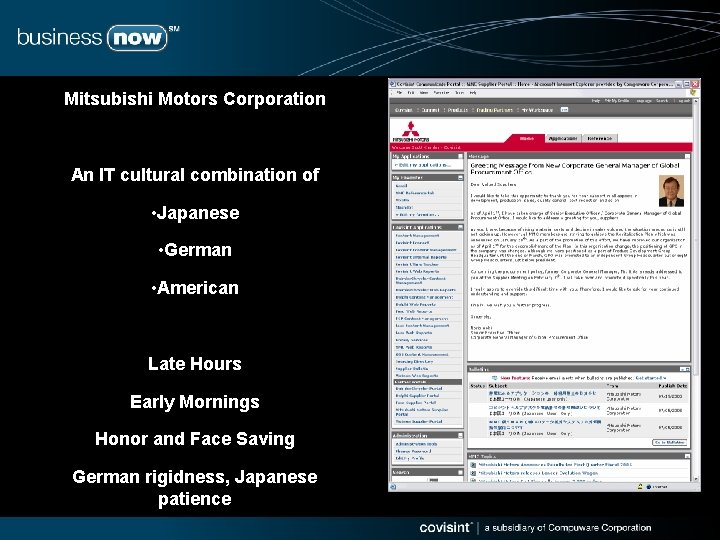This screenshot has width=720, height=540.
Task: Open the View menu in Internet Explorer
Action: point(424,93)
